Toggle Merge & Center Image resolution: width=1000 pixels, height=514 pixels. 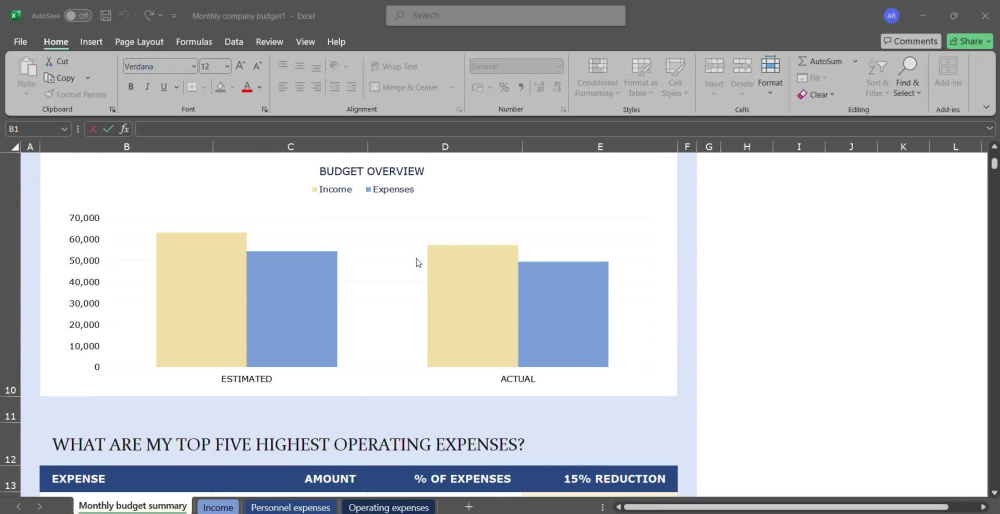click(404, 87)
